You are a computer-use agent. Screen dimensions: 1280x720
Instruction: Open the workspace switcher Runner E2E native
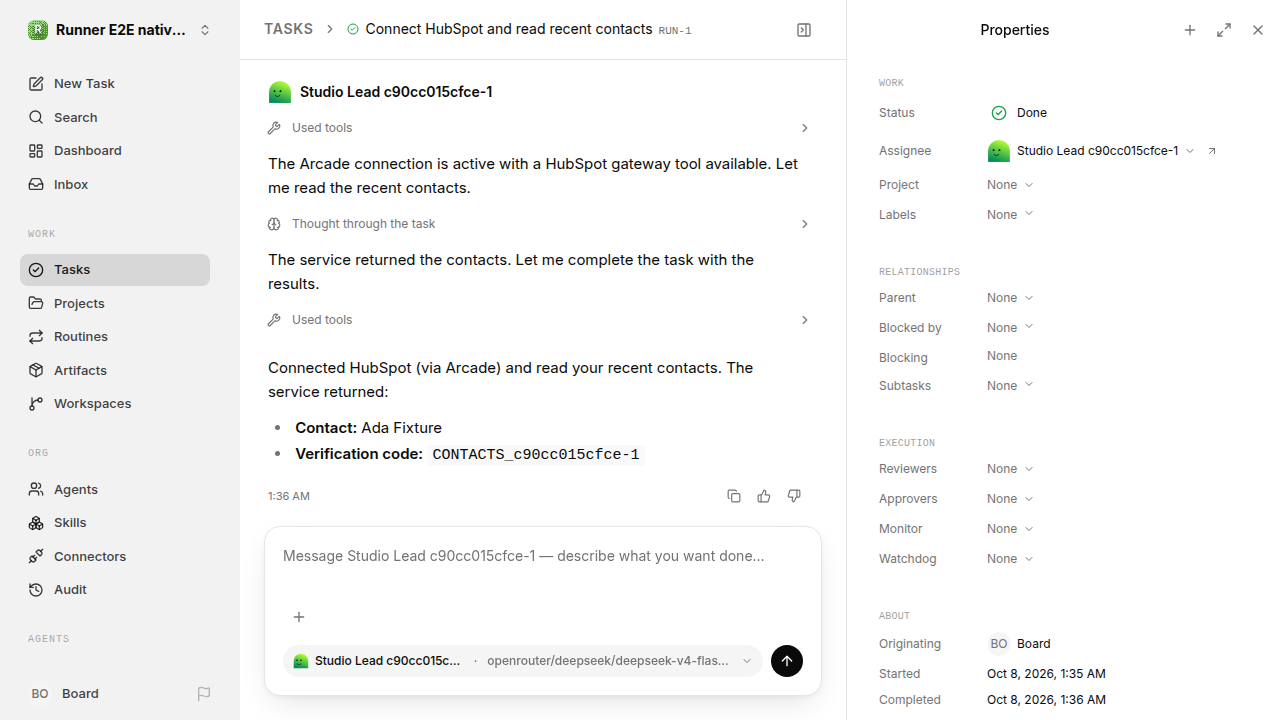(x=120, y=30)
